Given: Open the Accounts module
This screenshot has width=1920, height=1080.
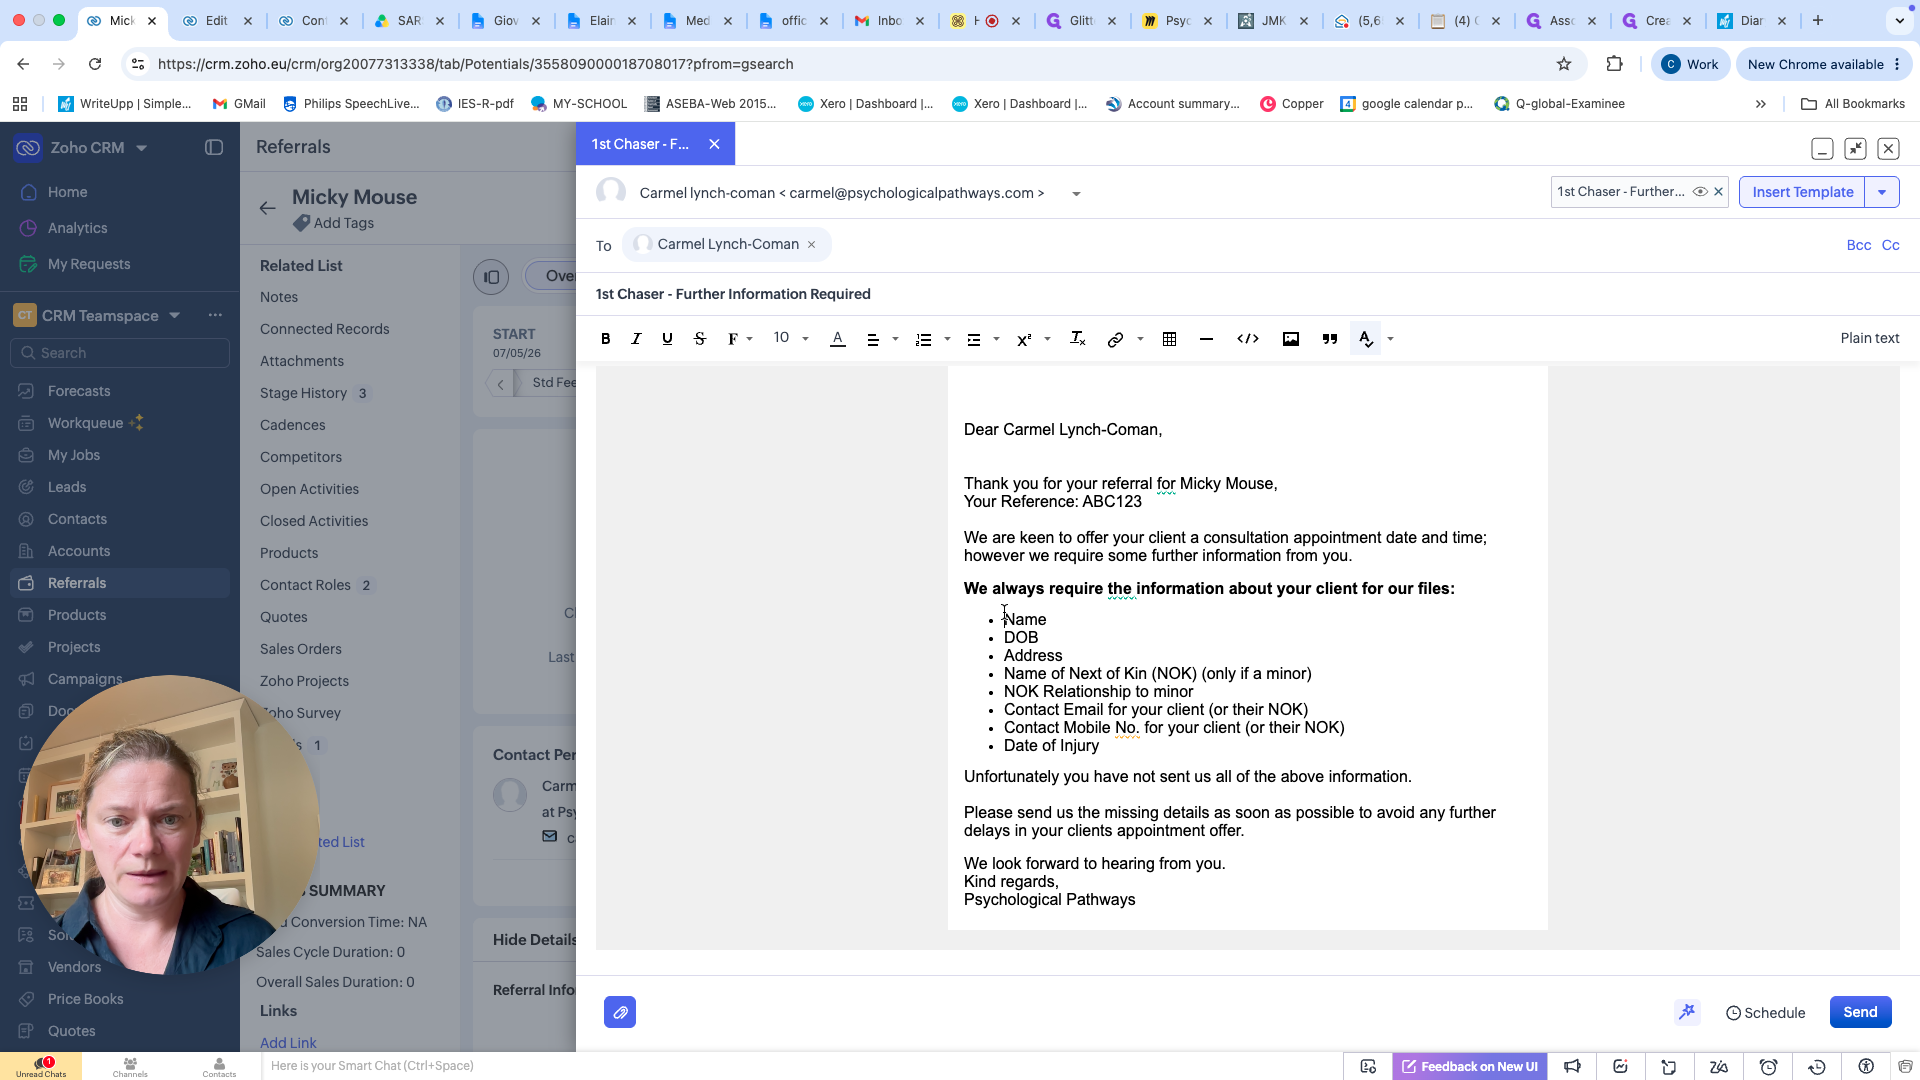Looking at the screenshot, I should coord(79,551).
